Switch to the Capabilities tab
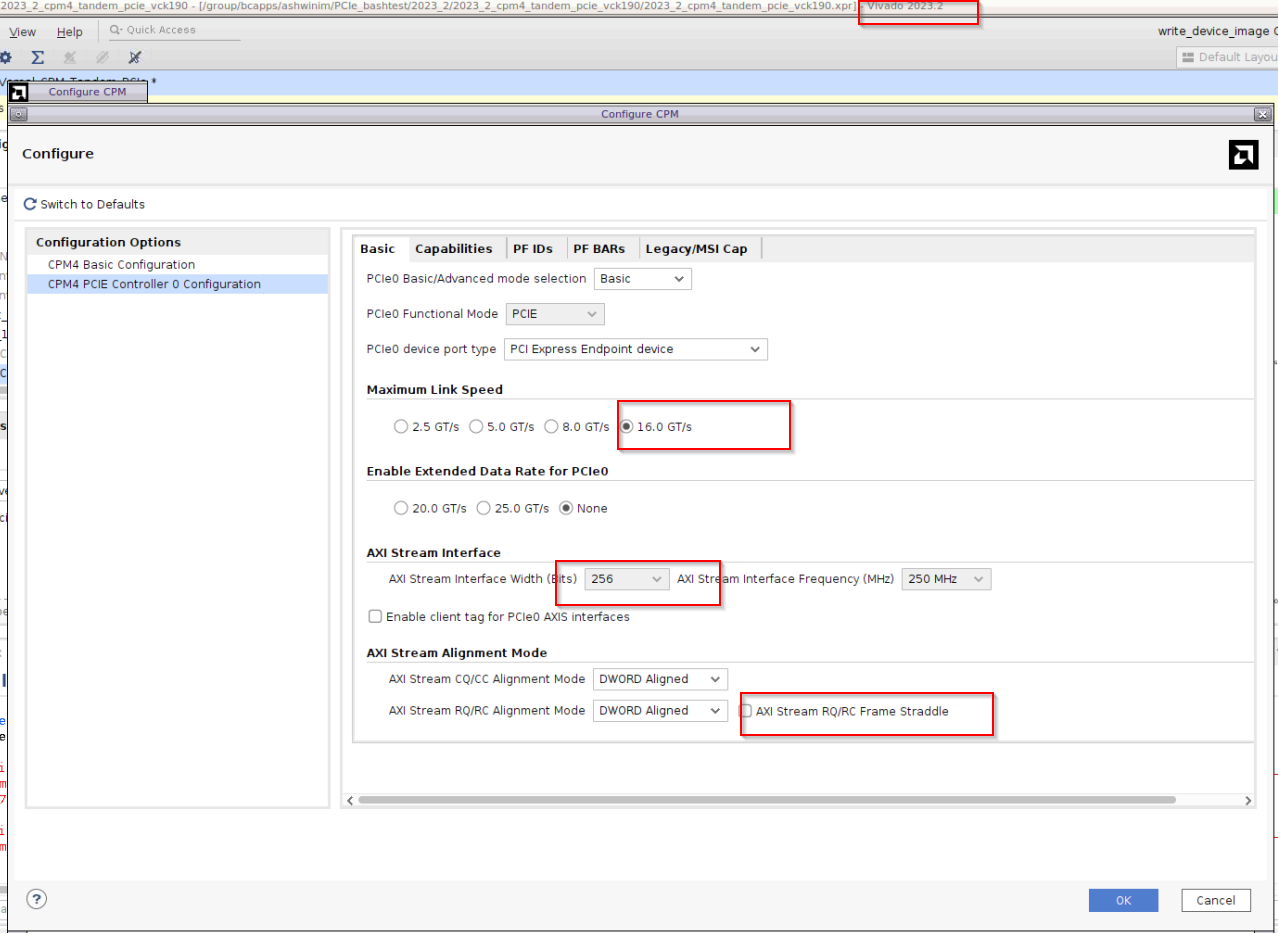 (x=455, y=248)
